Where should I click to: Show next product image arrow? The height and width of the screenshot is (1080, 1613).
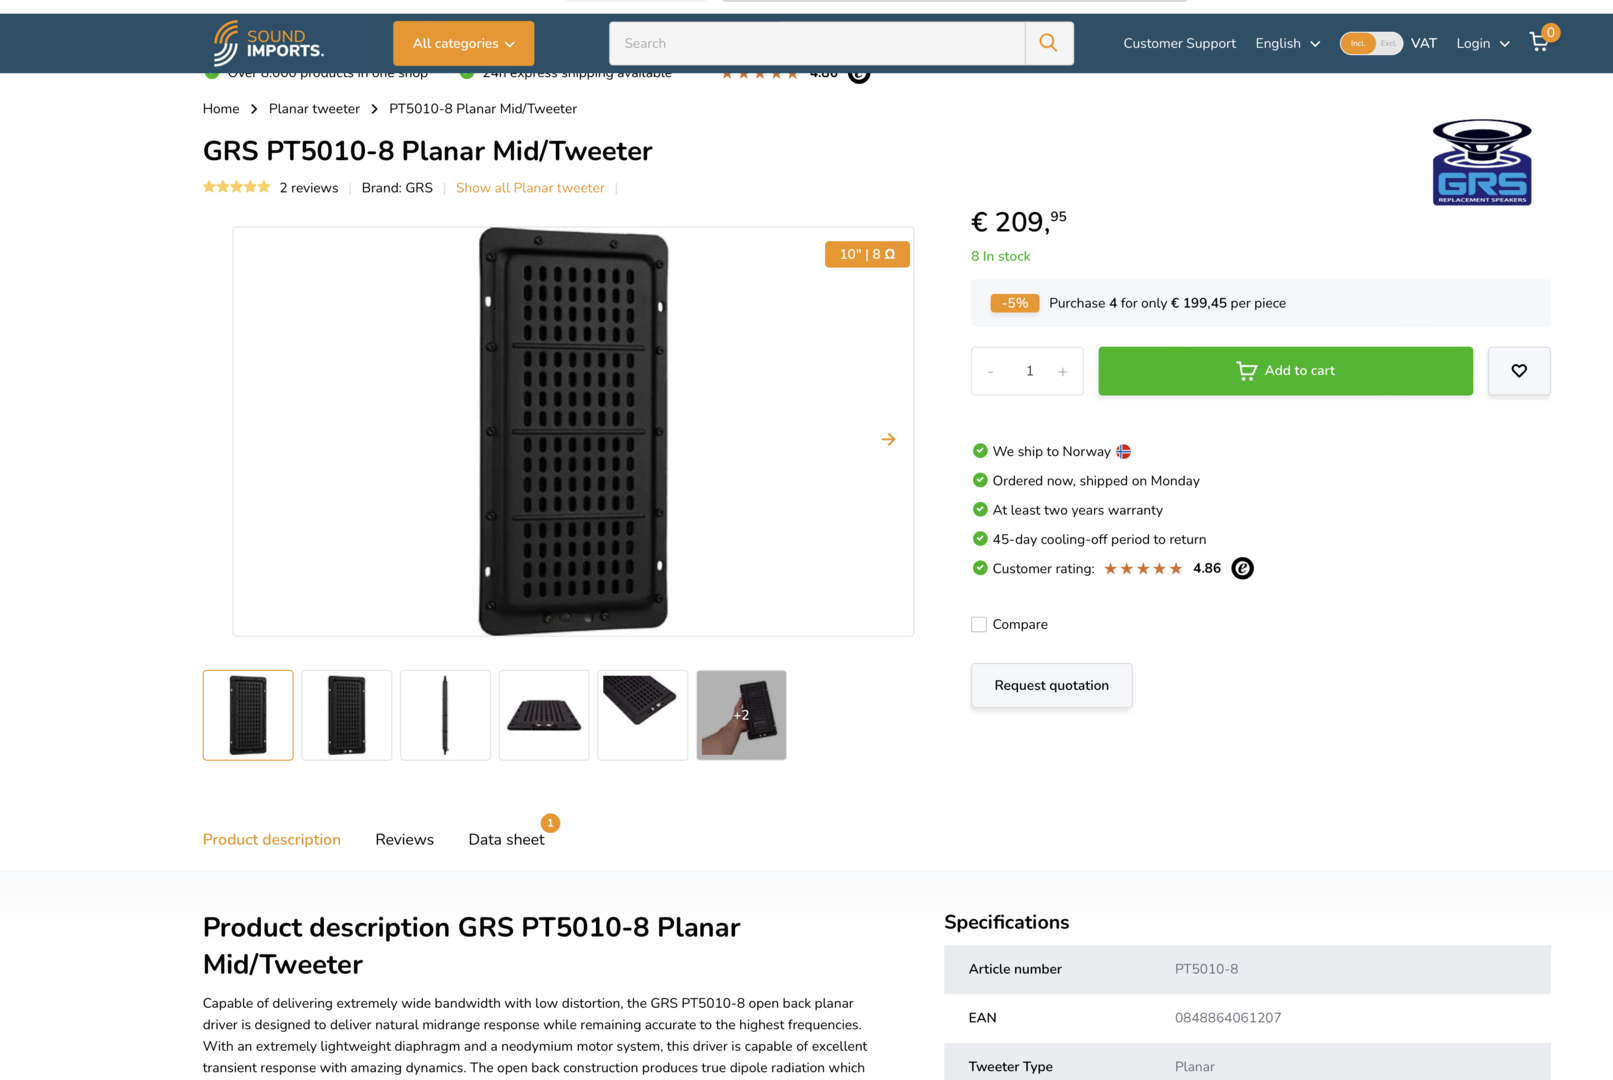[888, 439]
